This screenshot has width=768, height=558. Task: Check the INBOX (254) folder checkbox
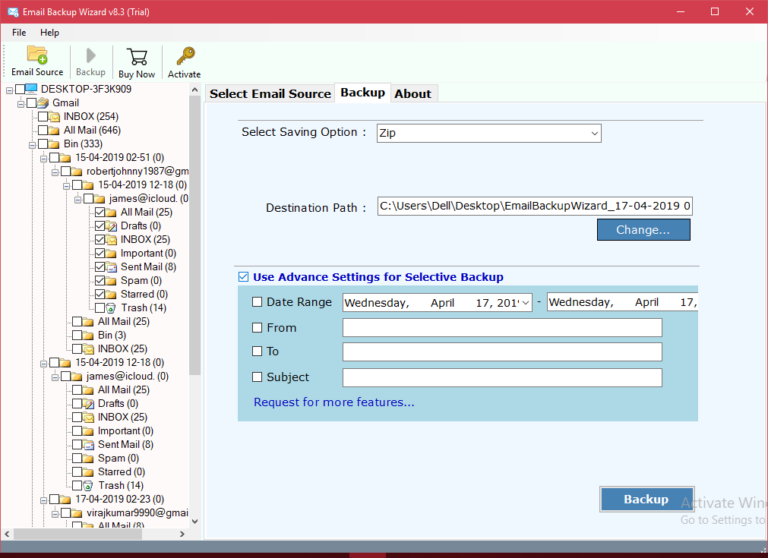41,117
